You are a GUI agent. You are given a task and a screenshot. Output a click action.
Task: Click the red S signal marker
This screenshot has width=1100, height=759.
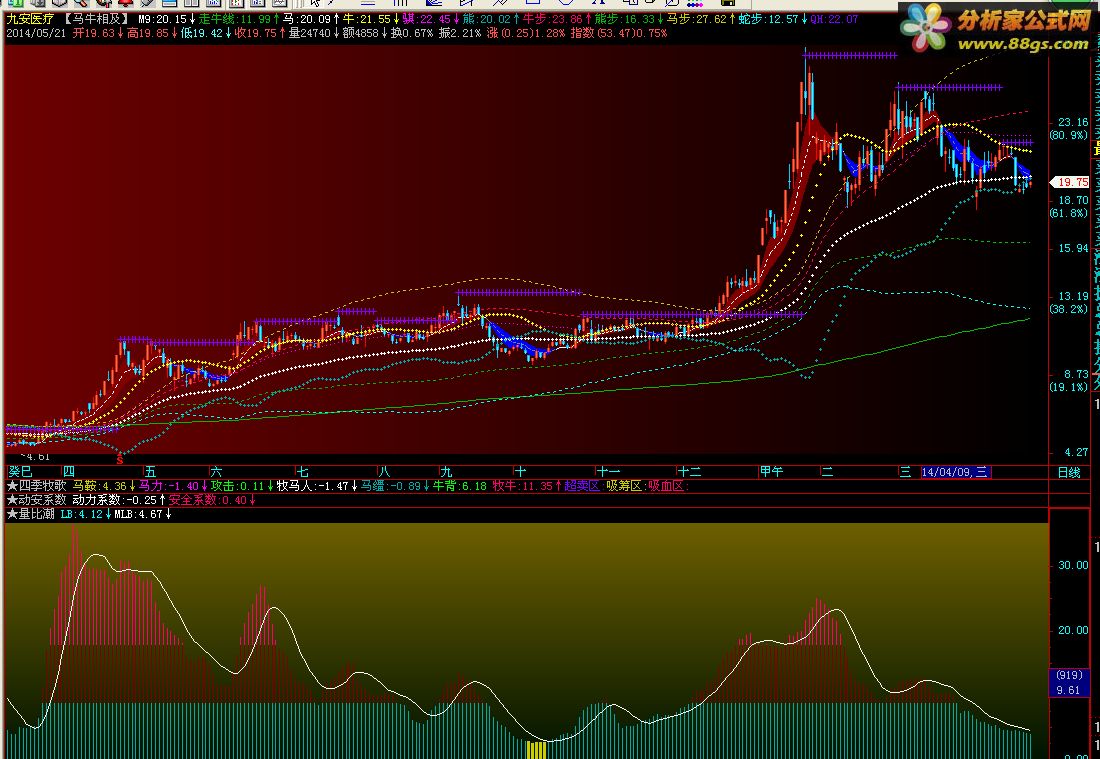[x=120, y=460]
